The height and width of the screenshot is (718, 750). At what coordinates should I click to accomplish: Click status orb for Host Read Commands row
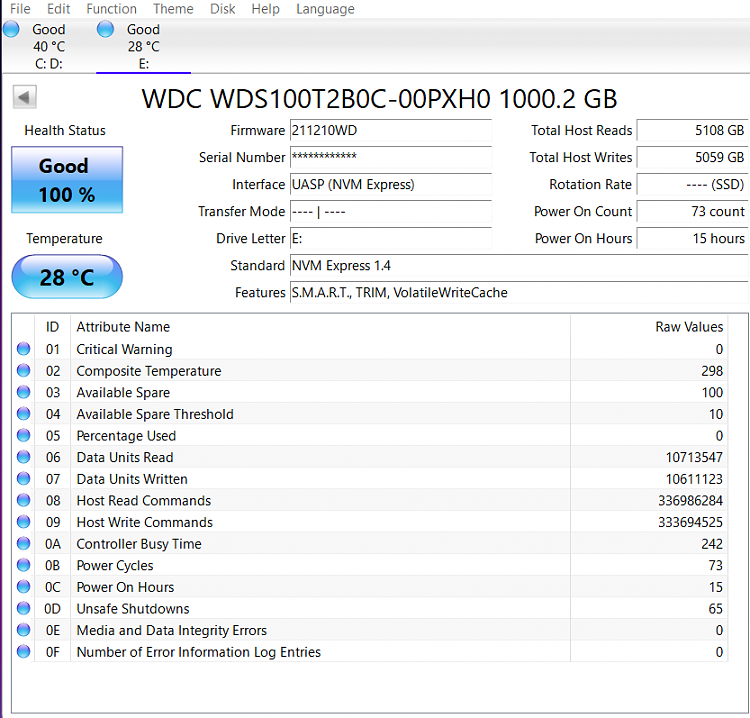point(23,500)
